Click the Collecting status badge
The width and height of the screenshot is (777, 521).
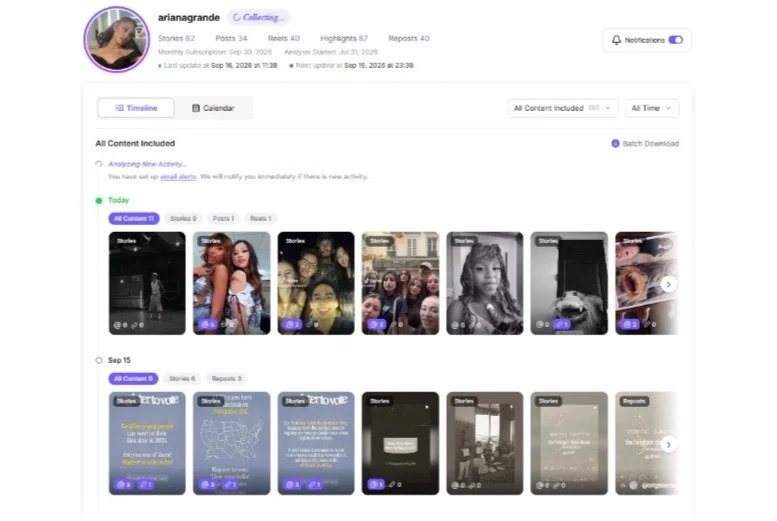tap(258, 17)
